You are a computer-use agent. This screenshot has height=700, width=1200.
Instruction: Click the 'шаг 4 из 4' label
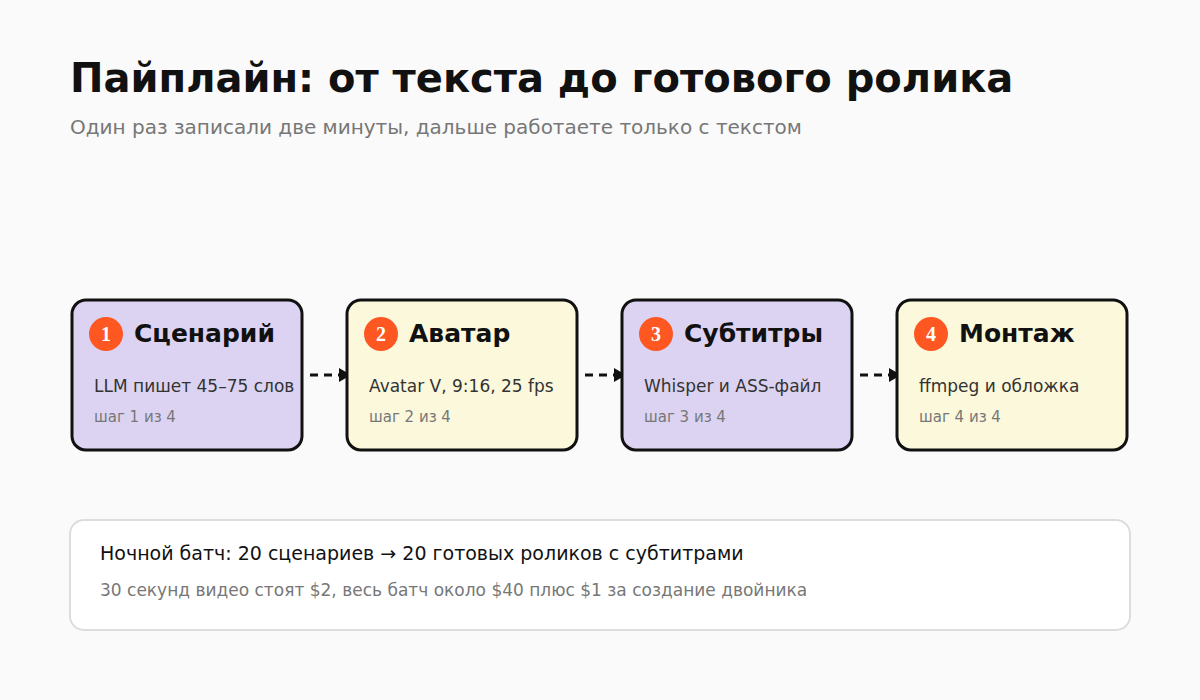point(960,417)
